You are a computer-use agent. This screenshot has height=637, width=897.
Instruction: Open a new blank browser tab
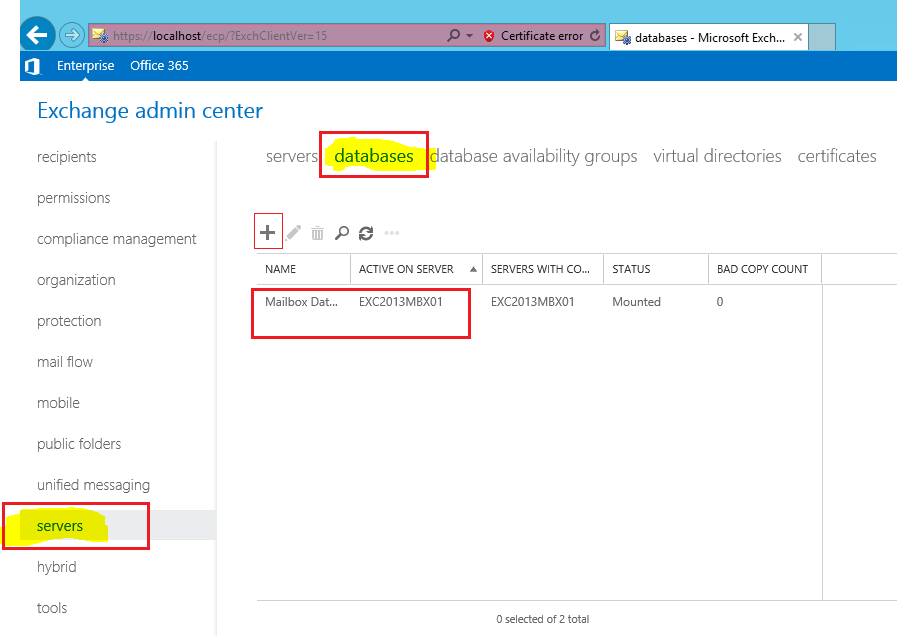pyautogui.click(x=822, y=37)
